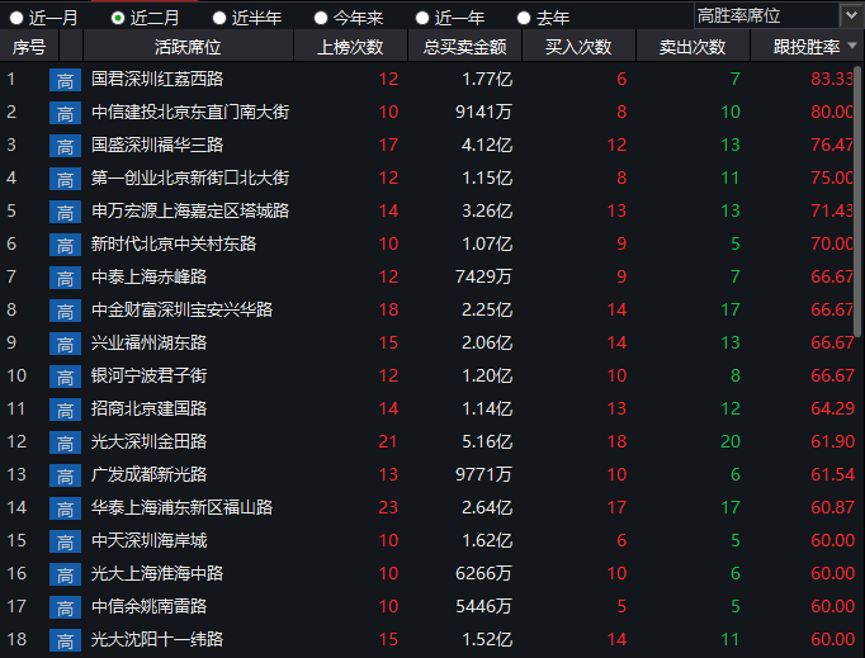Sort by 卖出次数 column
Viewport: 865px width, 658px height.
pos(693,46)
